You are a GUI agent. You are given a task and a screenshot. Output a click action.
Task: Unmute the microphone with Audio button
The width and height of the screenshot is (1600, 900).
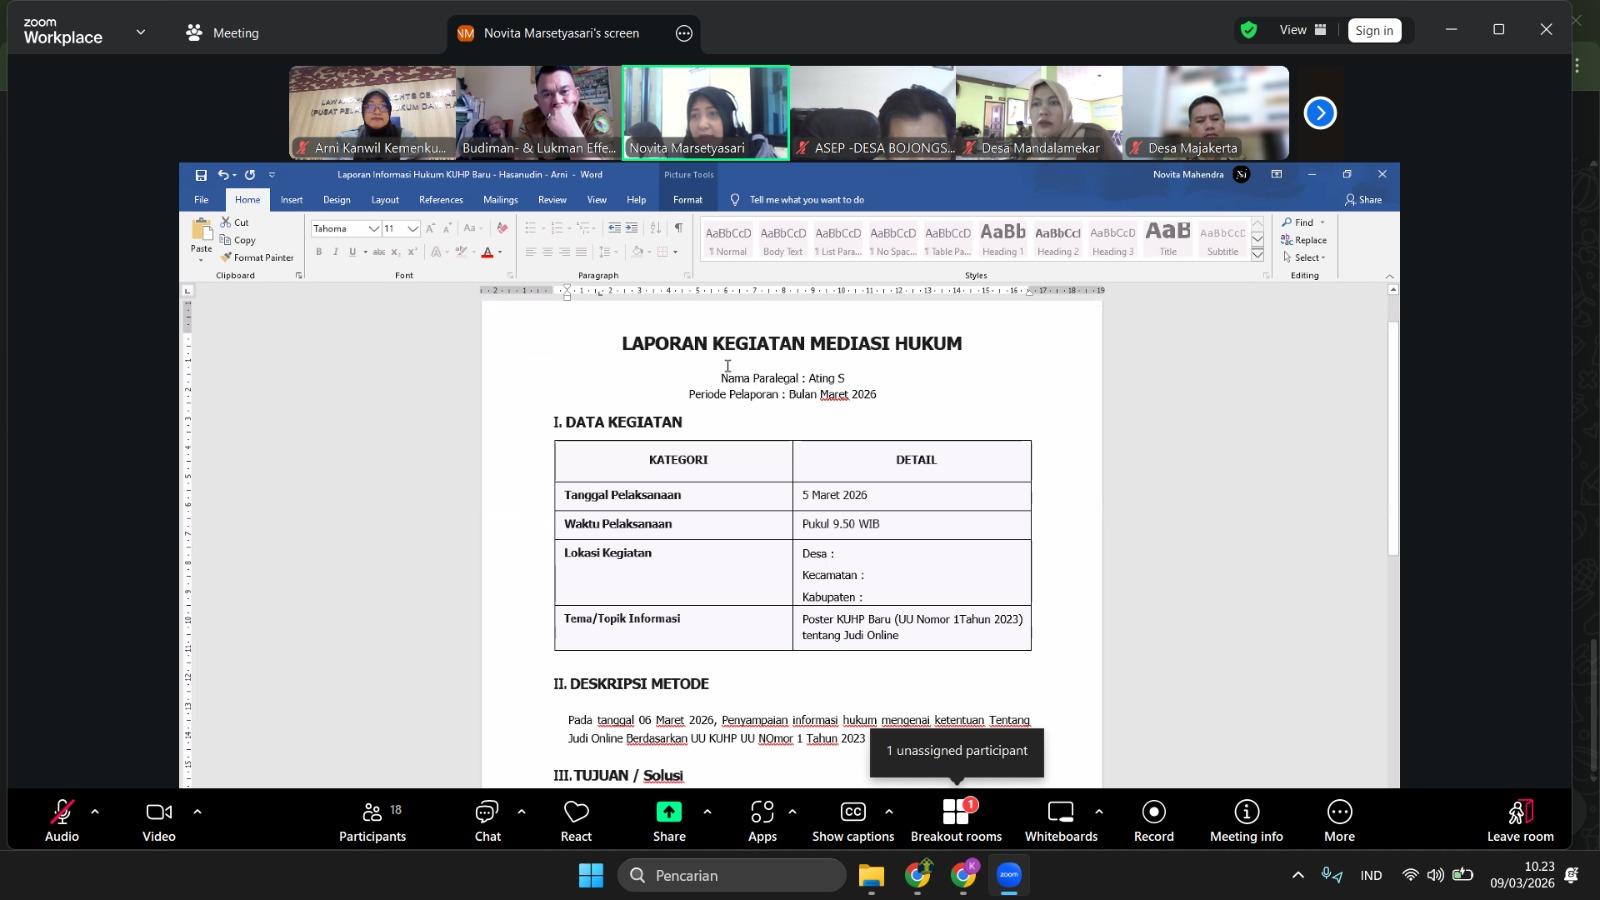pyautogui.click(x=61, y=820)
